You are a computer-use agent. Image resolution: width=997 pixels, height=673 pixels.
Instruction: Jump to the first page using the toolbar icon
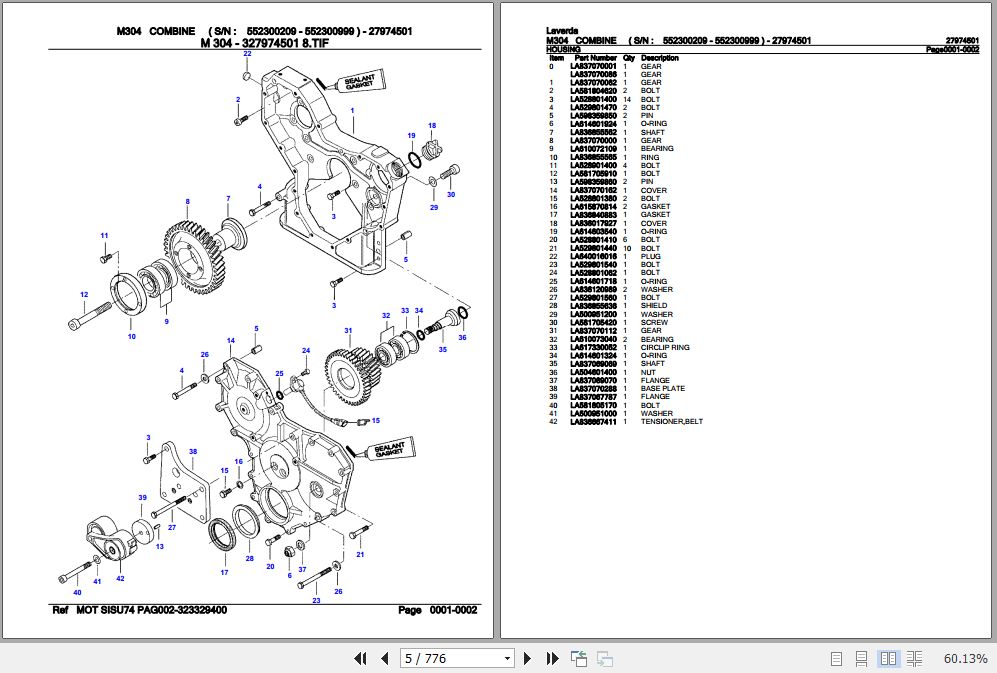coord(360,658)
